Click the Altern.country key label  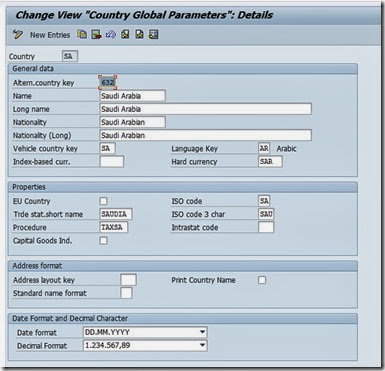[43, 83]
